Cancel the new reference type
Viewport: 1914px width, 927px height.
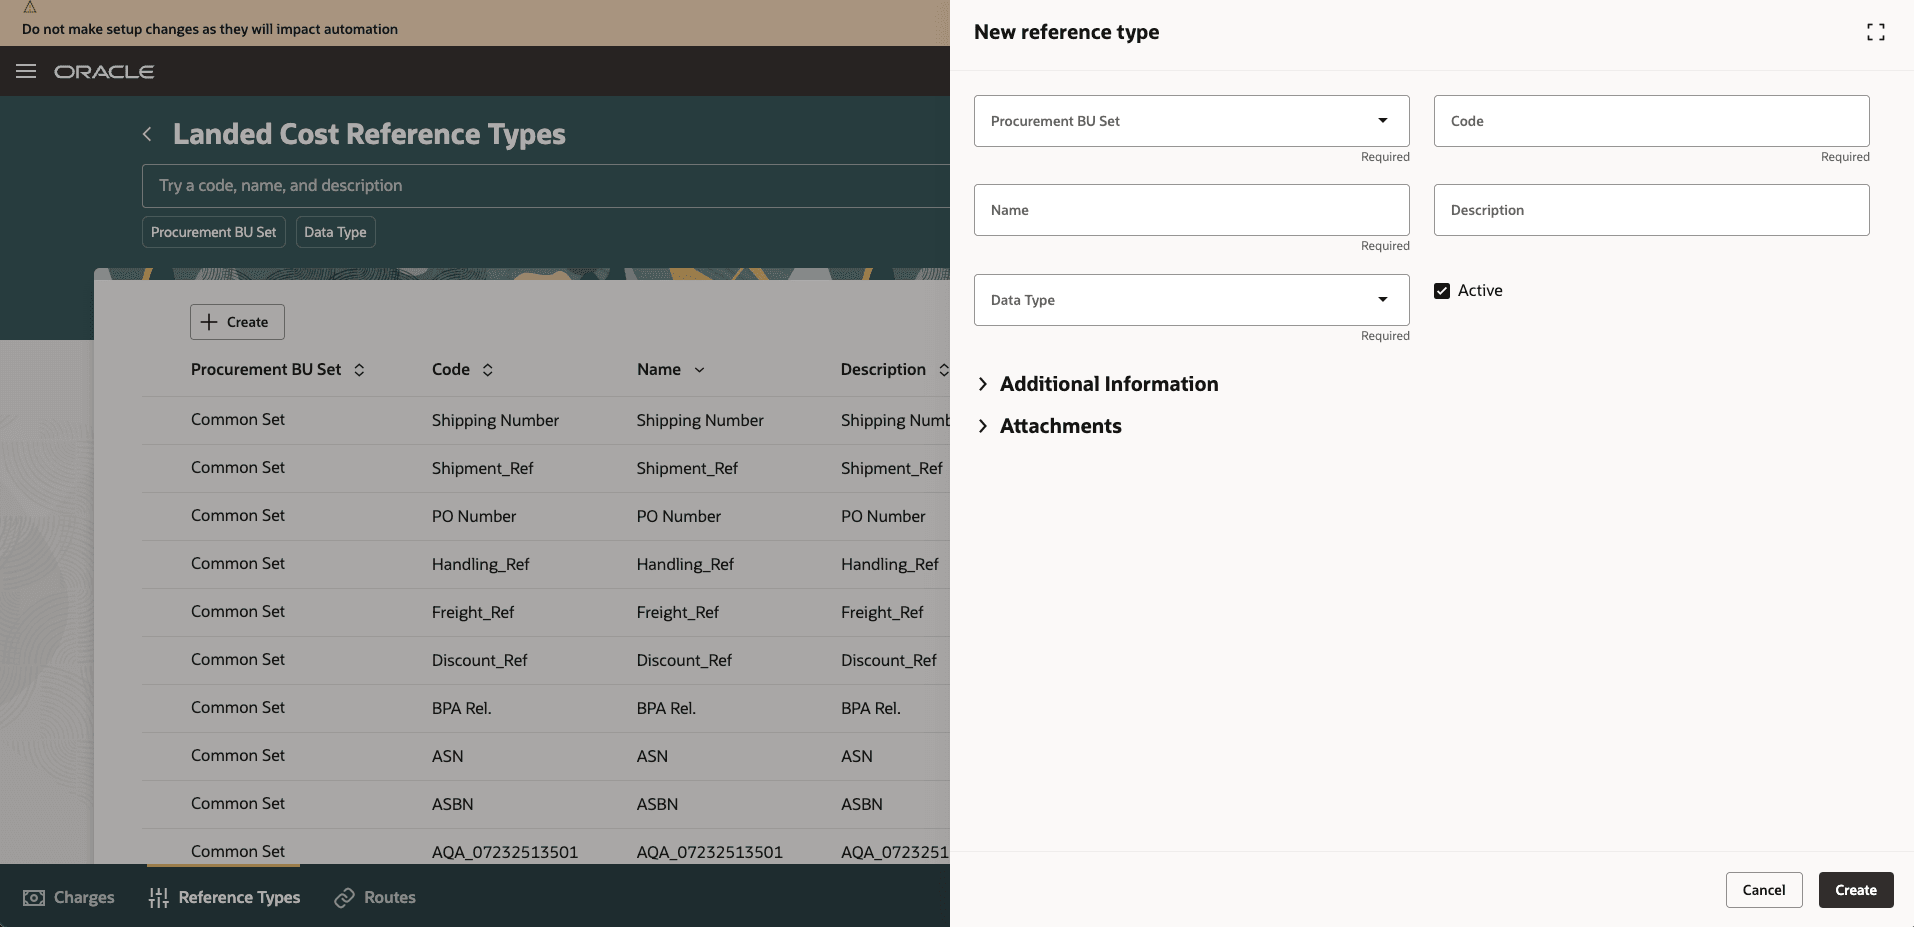pyautogui.click(x=1764, y=890)
